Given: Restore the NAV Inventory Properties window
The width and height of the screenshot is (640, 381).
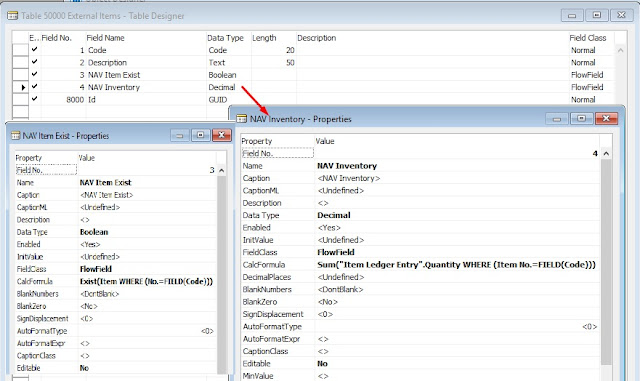Looking at the screenshot, I should (582, 119).
